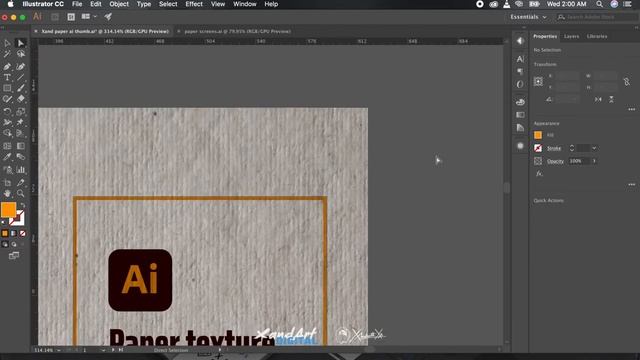Select the Symbol Sprayer tool
Viewport: 640px width, 360px height.
(x=7, y=169)
